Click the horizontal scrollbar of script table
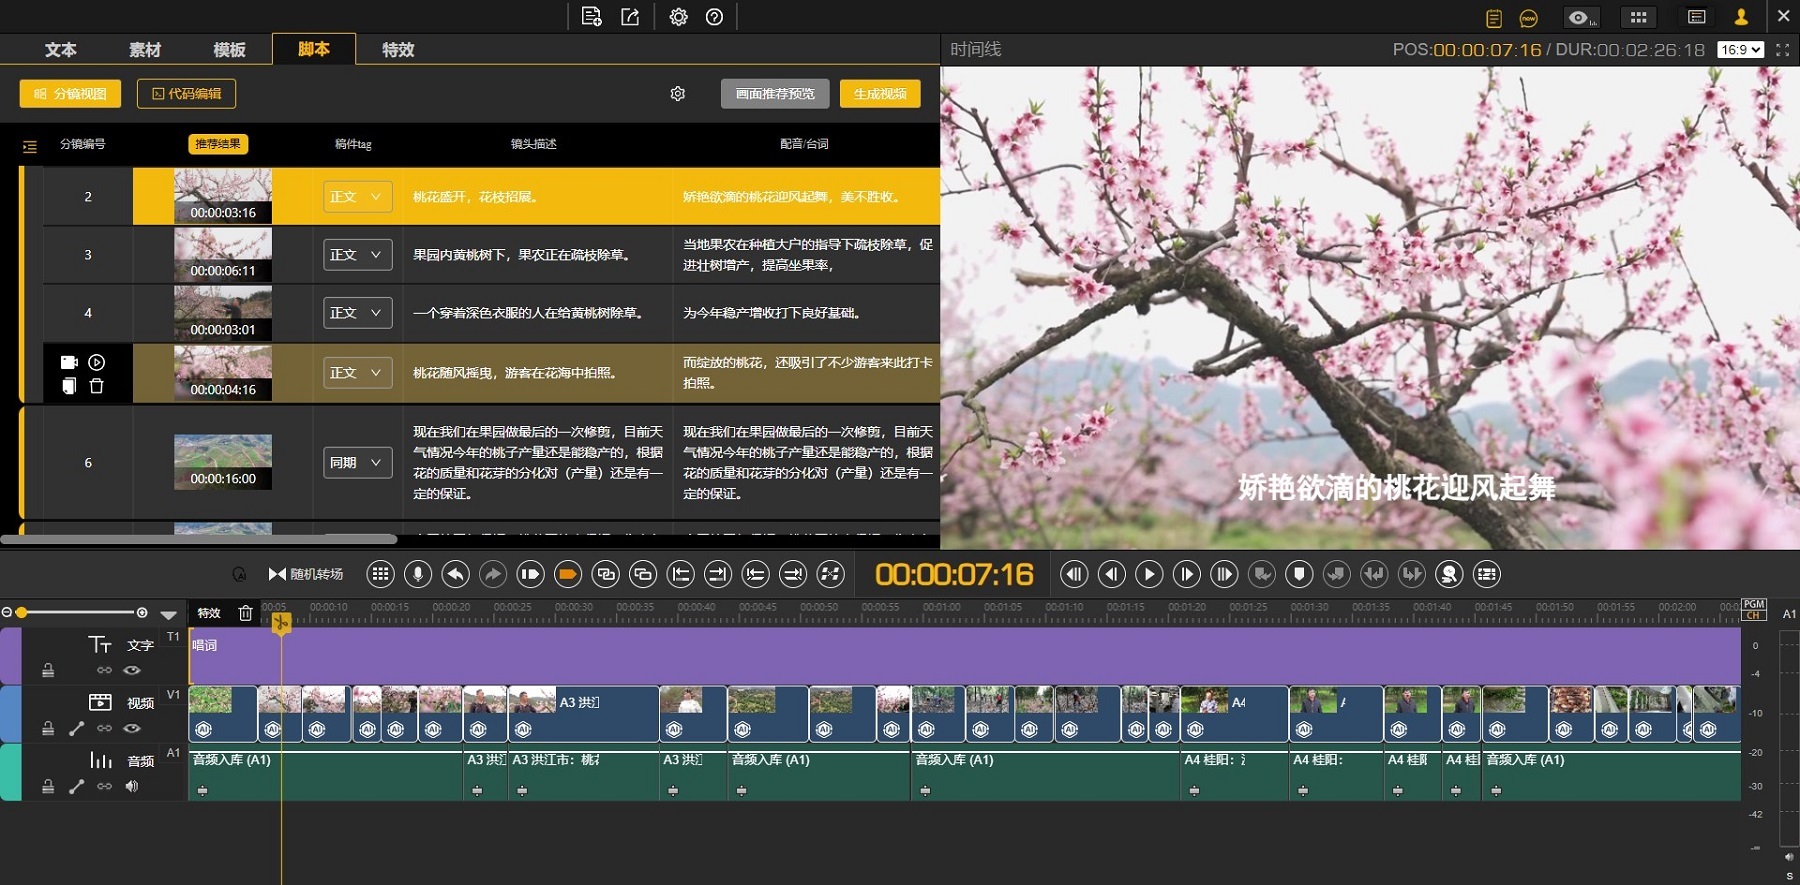The width and height of the screenshot is (1800, 885). click(199, 539)
